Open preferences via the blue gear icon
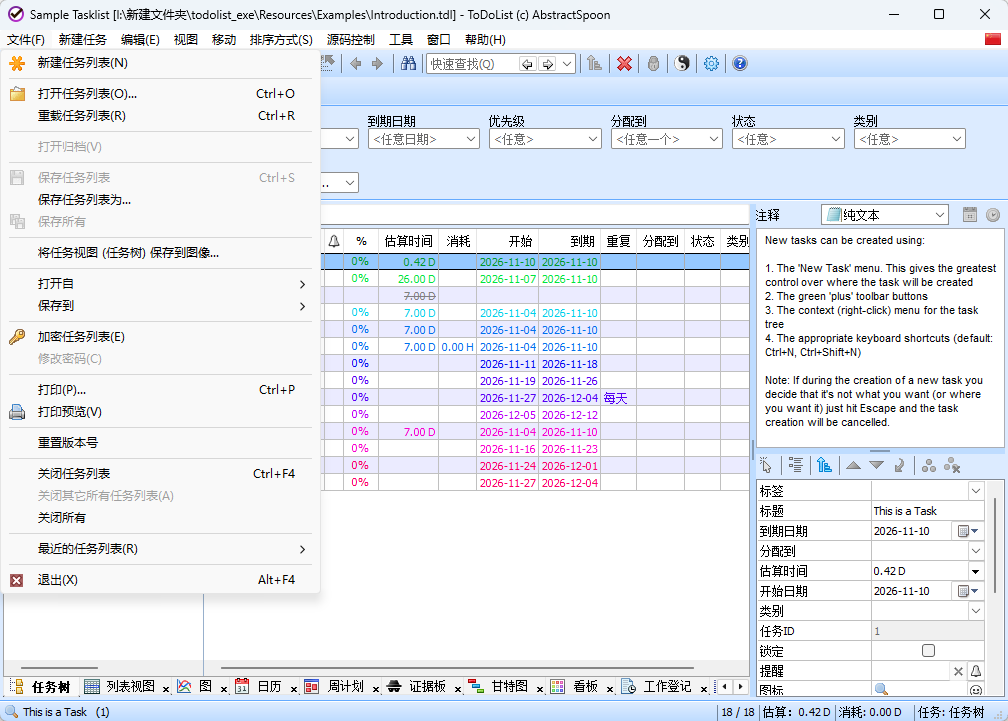 [711, 63]
